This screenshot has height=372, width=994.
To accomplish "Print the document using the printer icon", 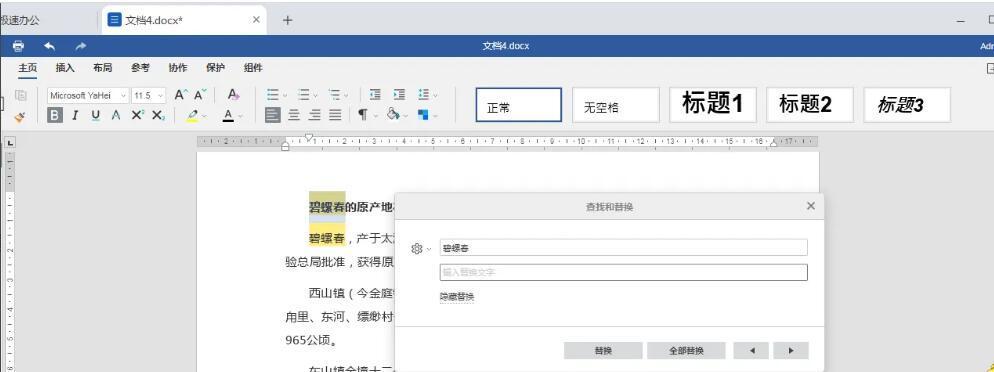I will 18,46.
